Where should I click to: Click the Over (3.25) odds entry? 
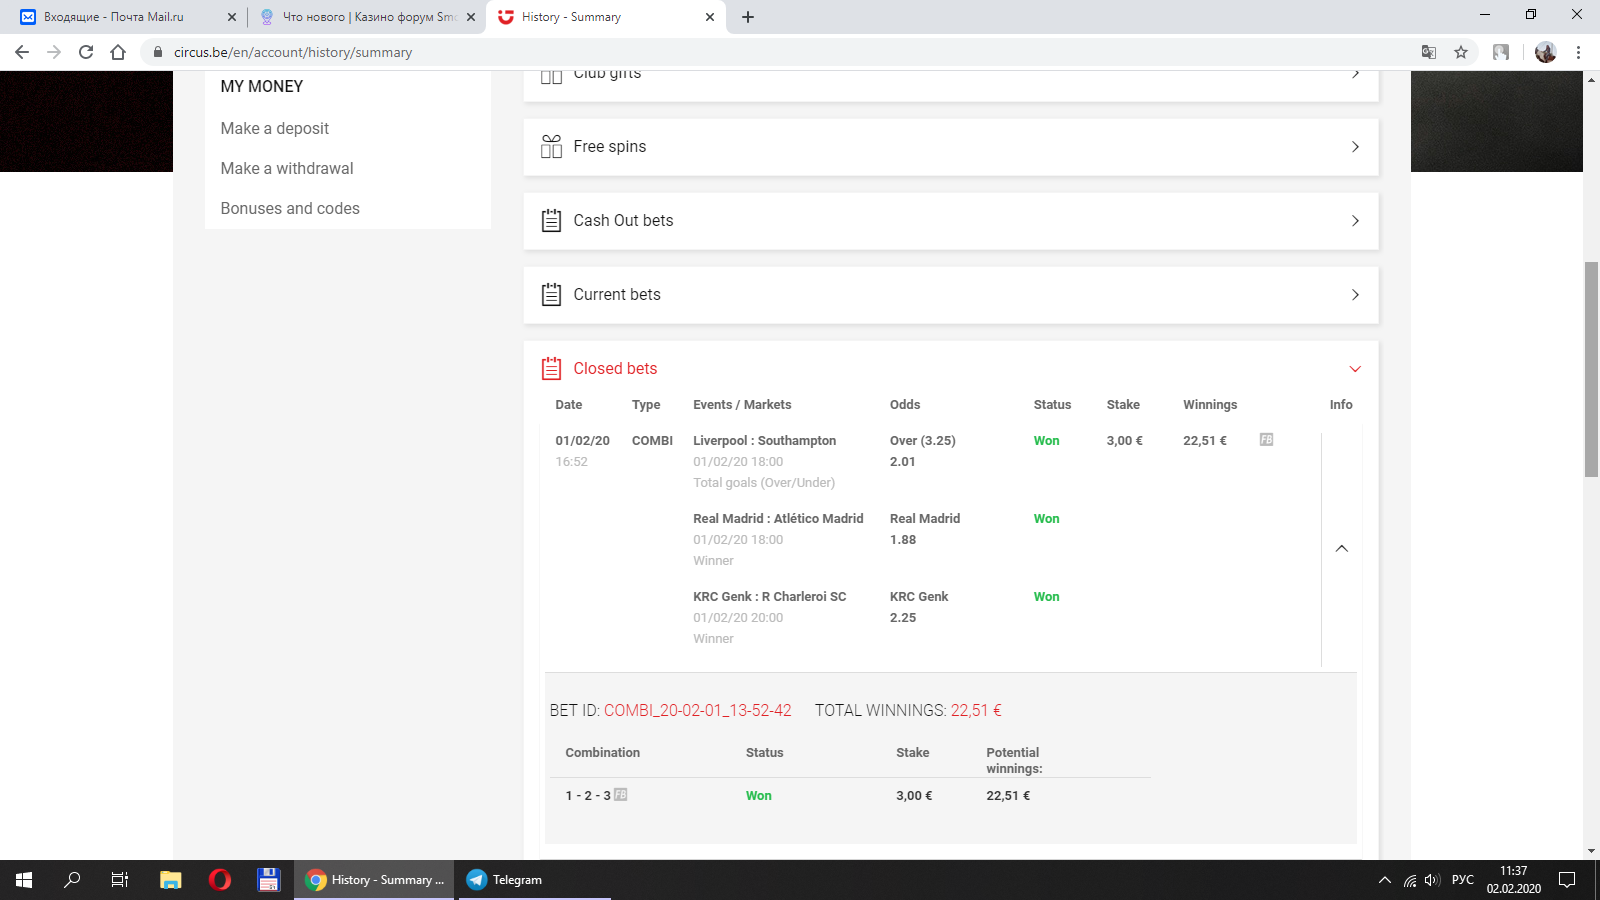click(x=923, y=440)
